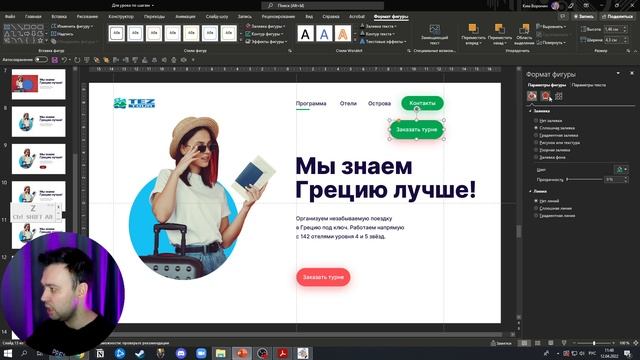
Task: Open the Zoom app icon in the taskbar
Action: [x=201, y=353]
